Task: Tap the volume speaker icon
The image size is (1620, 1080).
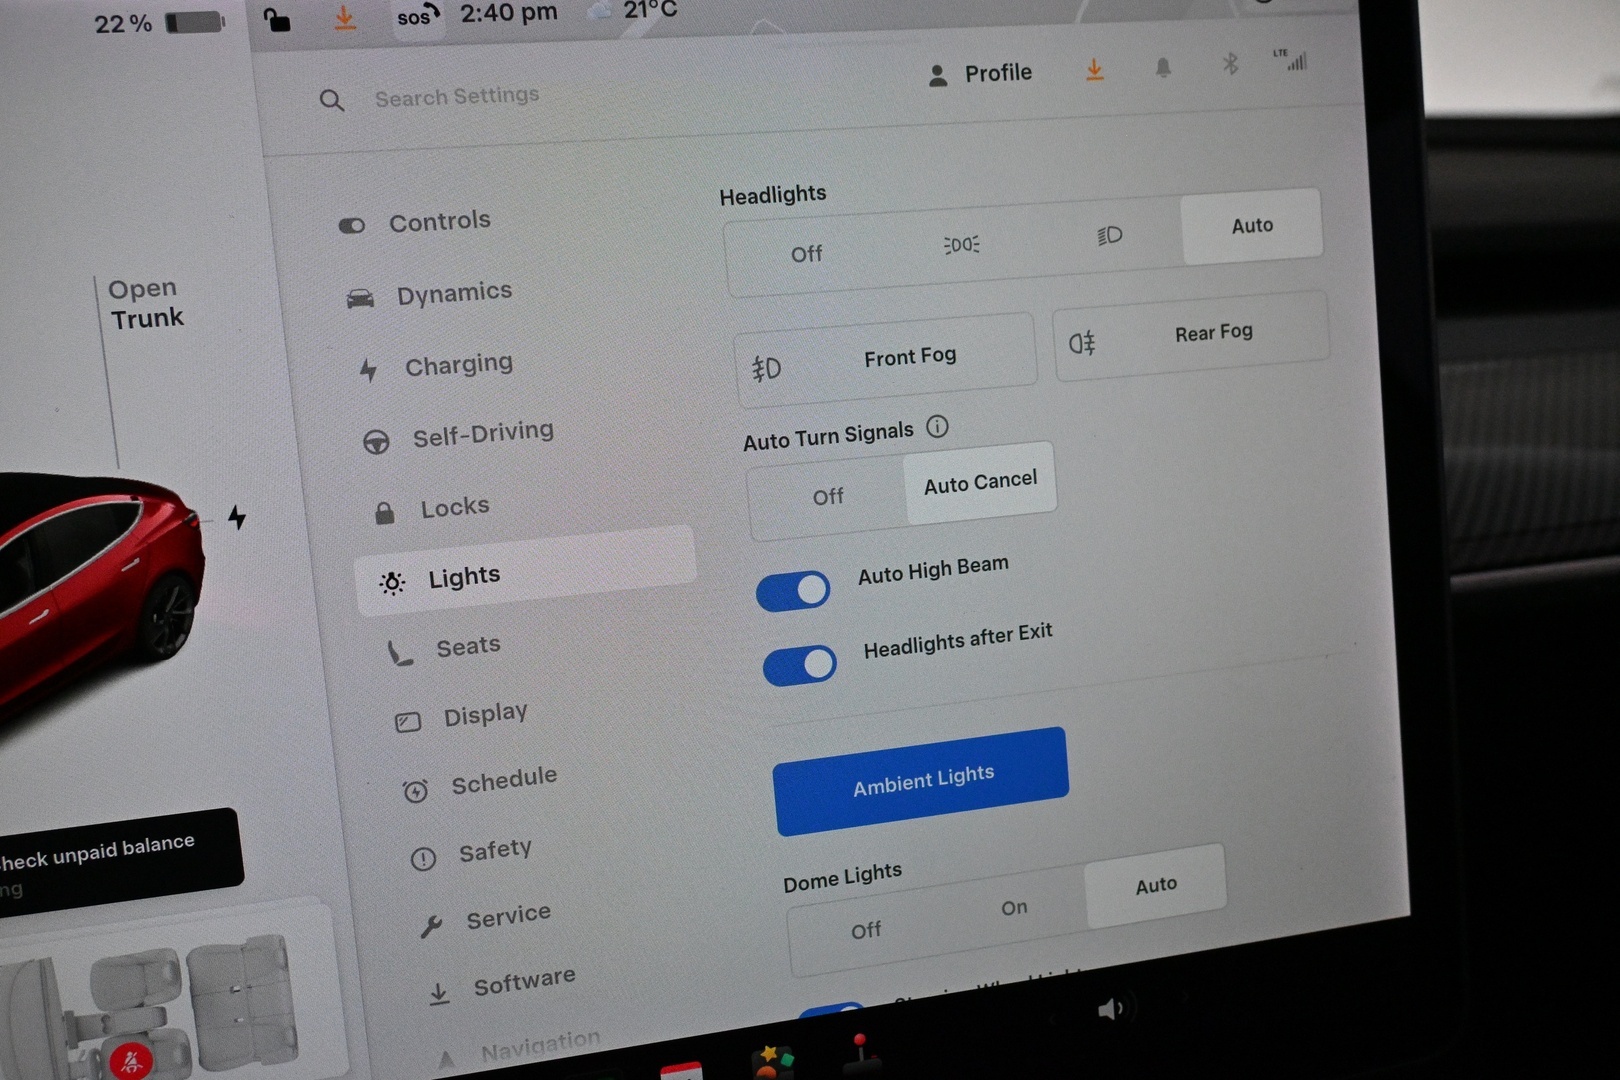Action: coord(1111,1009)
